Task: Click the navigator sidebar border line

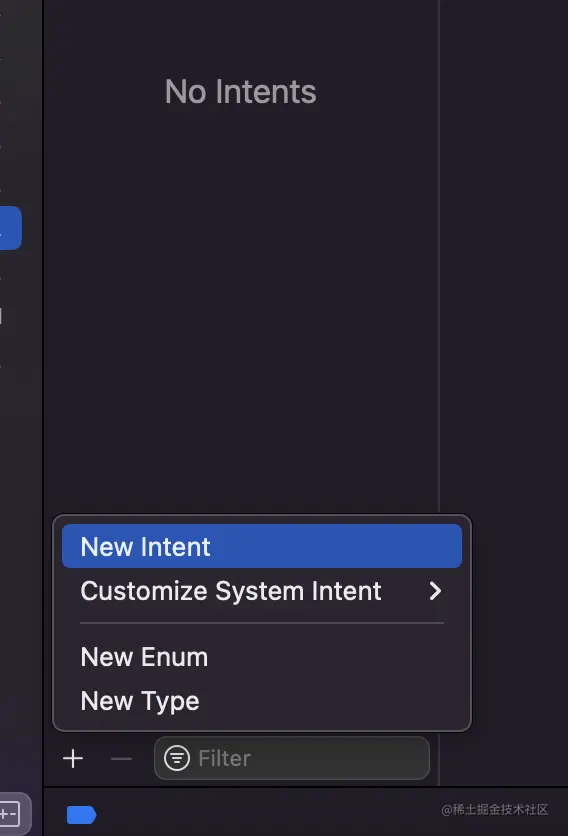Action: pos(43,373)
